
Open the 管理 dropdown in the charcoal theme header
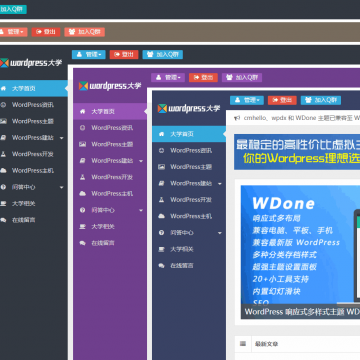pyautogui.click(x=89, y=55)
